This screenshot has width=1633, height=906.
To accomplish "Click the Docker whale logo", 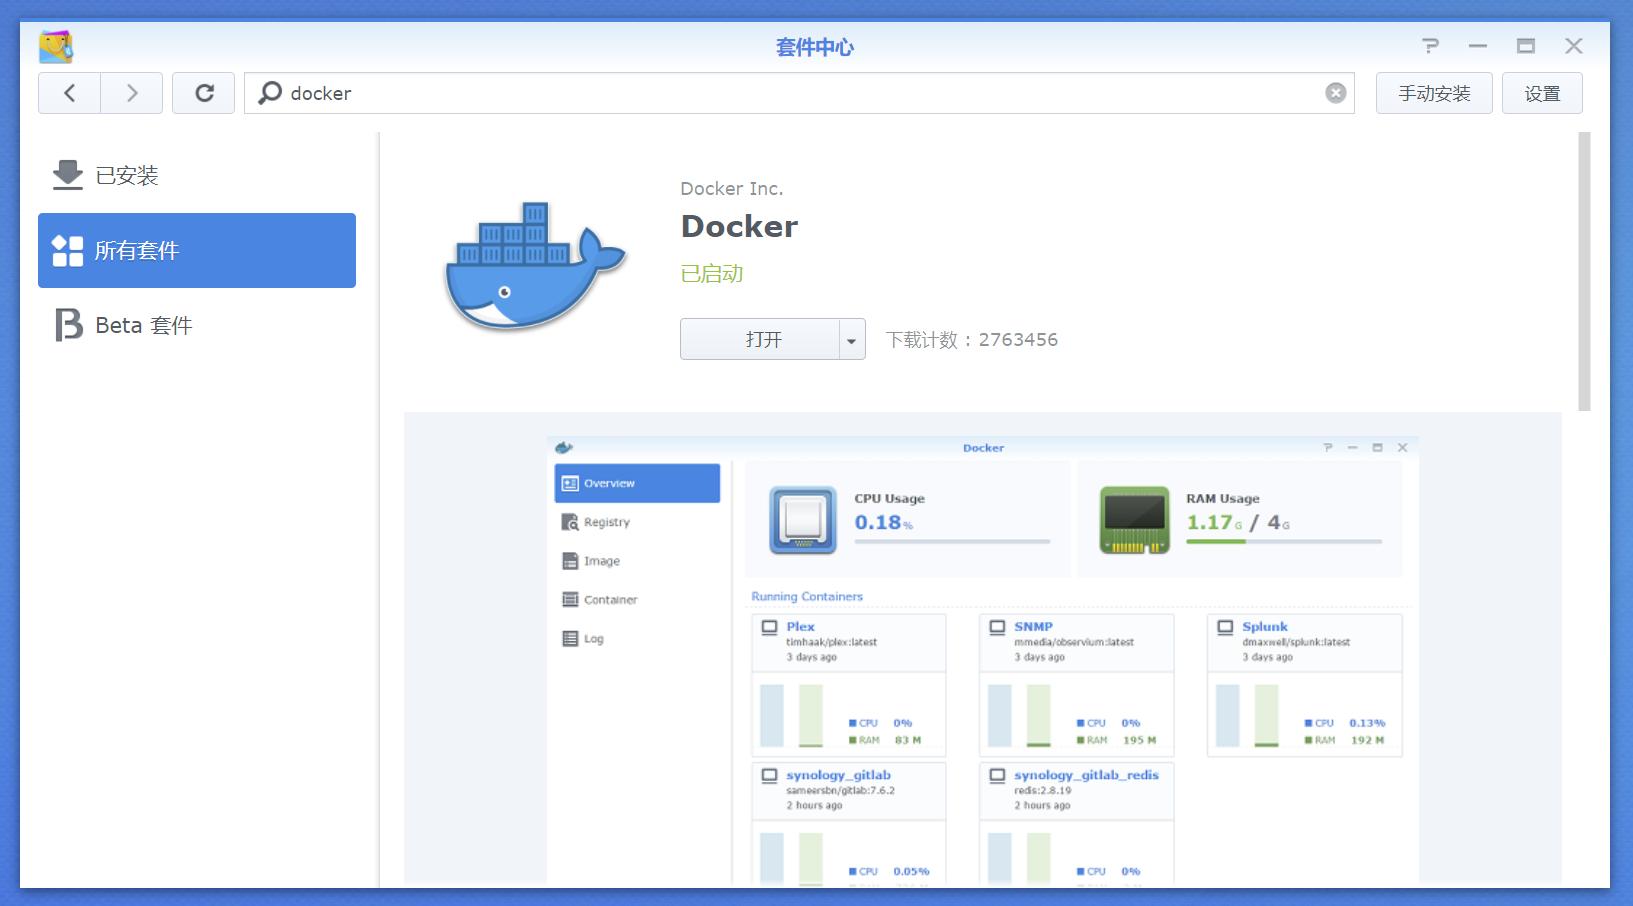I will point(535,266).
